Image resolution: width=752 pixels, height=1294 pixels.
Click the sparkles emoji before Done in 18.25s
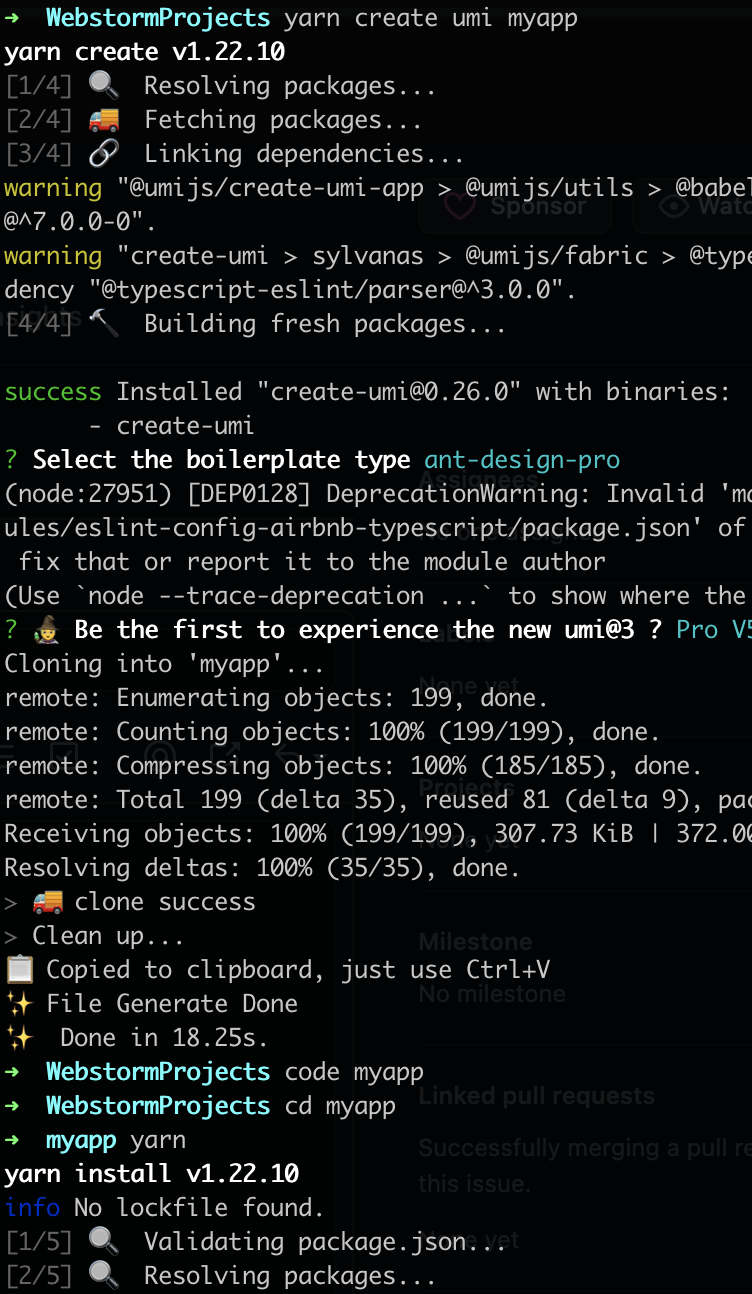pyautogui.click(x=19, y=1038)
